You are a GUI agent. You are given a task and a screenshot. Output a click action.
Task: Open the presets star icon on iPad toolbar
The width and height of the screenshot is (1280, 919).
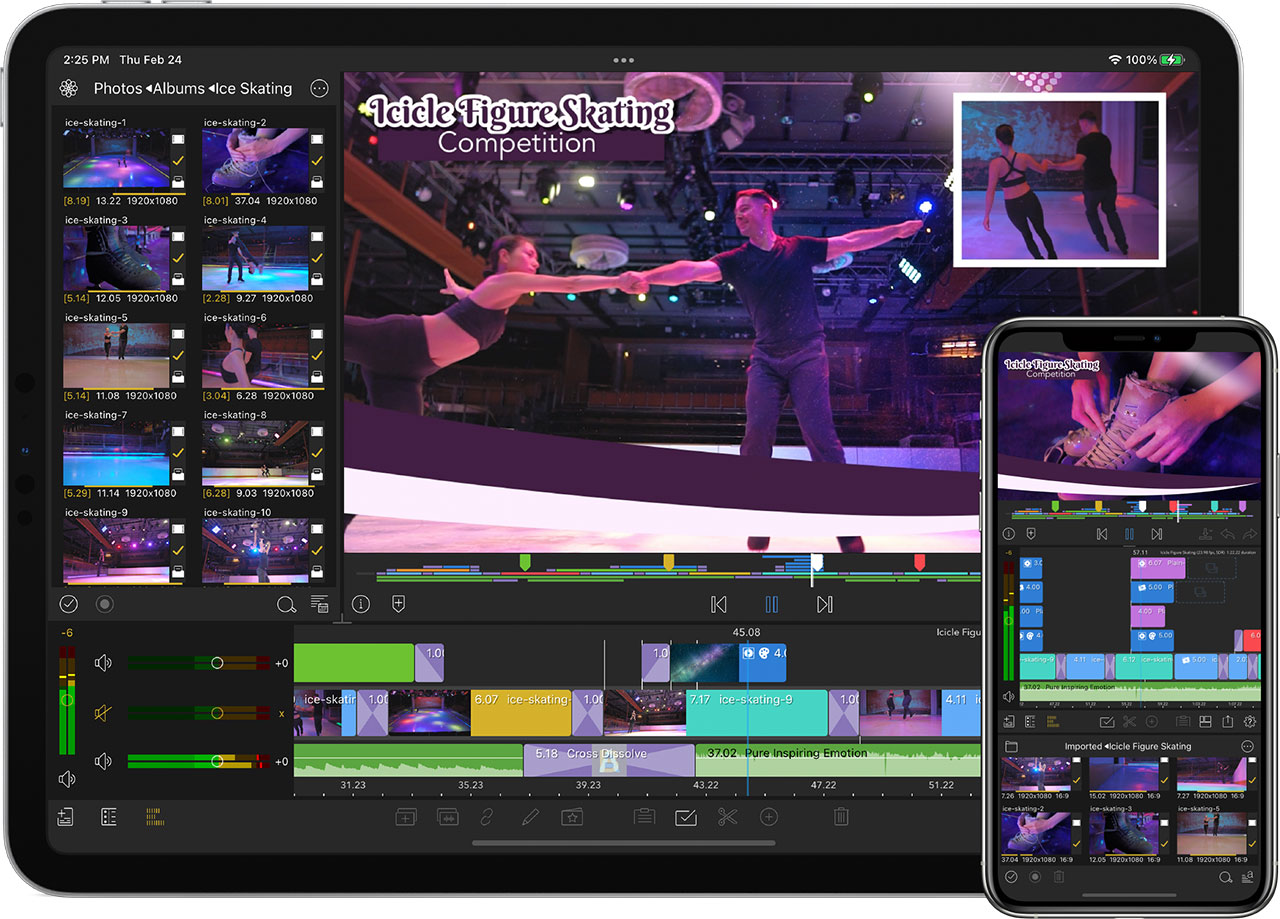(x=571, y=817)
